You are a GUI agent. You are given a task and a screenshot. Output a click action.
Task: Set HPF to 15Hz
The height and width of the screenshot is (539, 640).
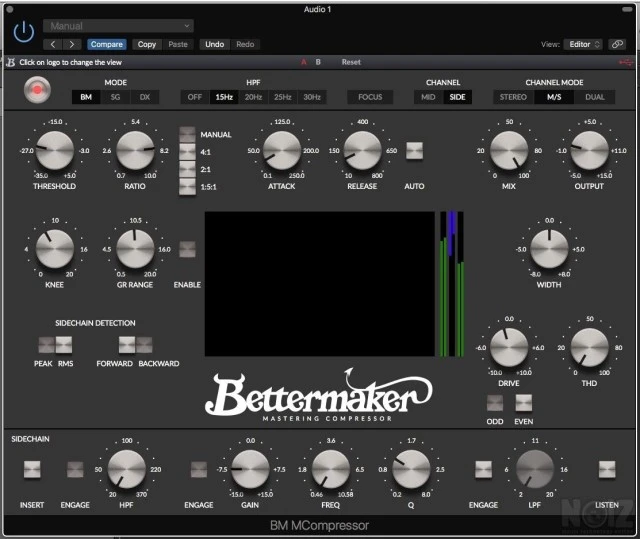coord(224,97)
